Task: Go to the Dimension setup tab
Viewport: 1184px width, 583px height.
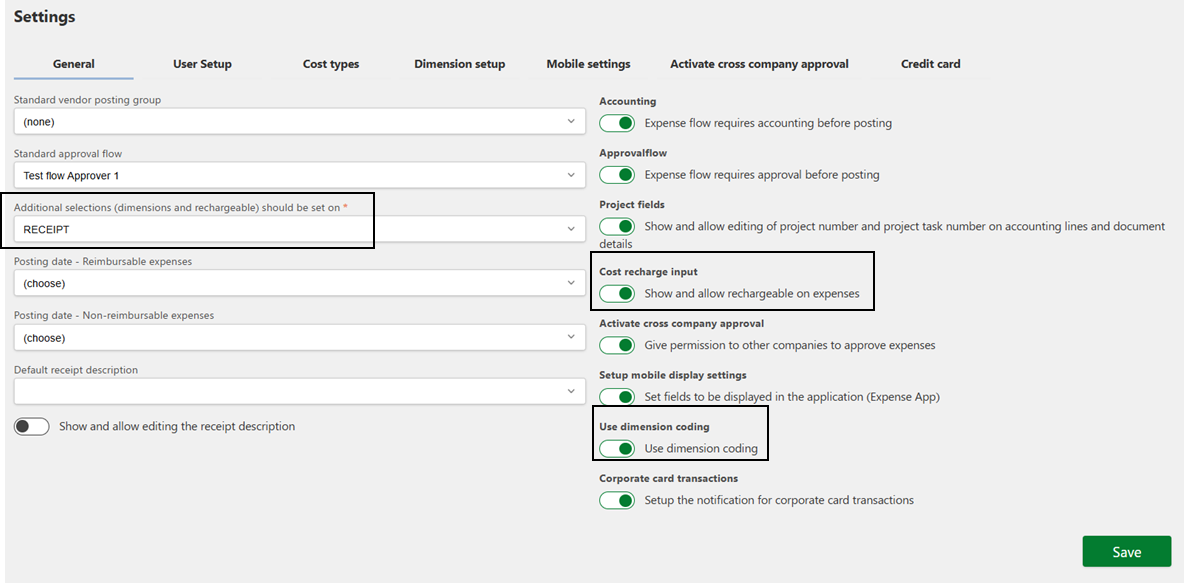Action: click(x=460, y=64)
